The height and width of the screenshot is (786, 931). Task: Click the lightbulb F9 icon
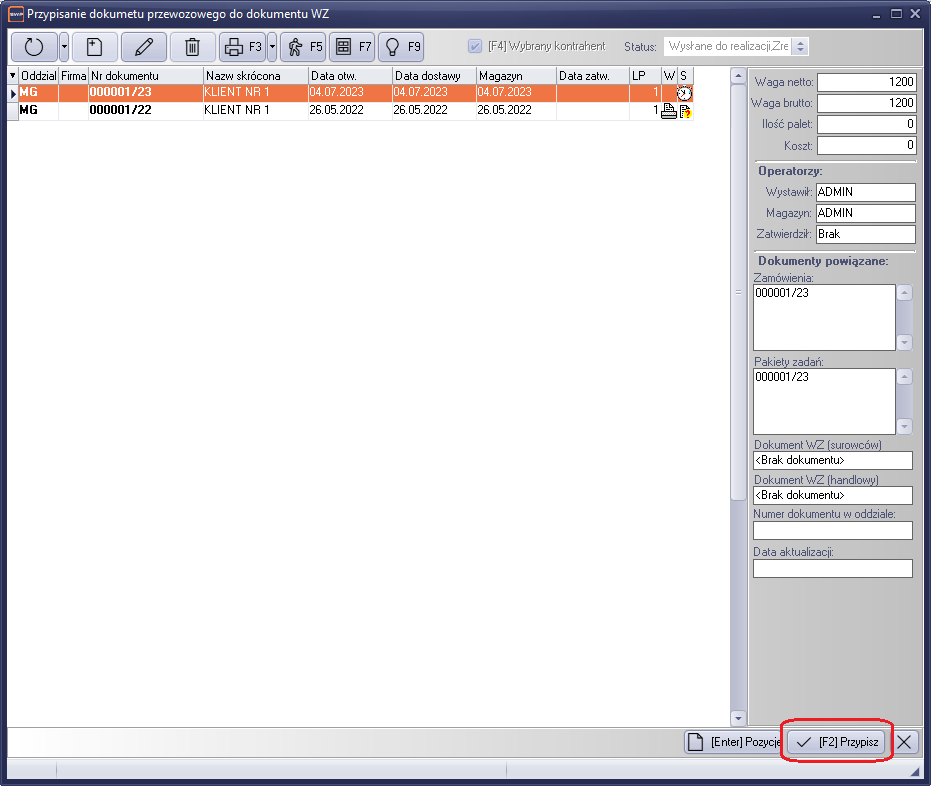[401, 47]
